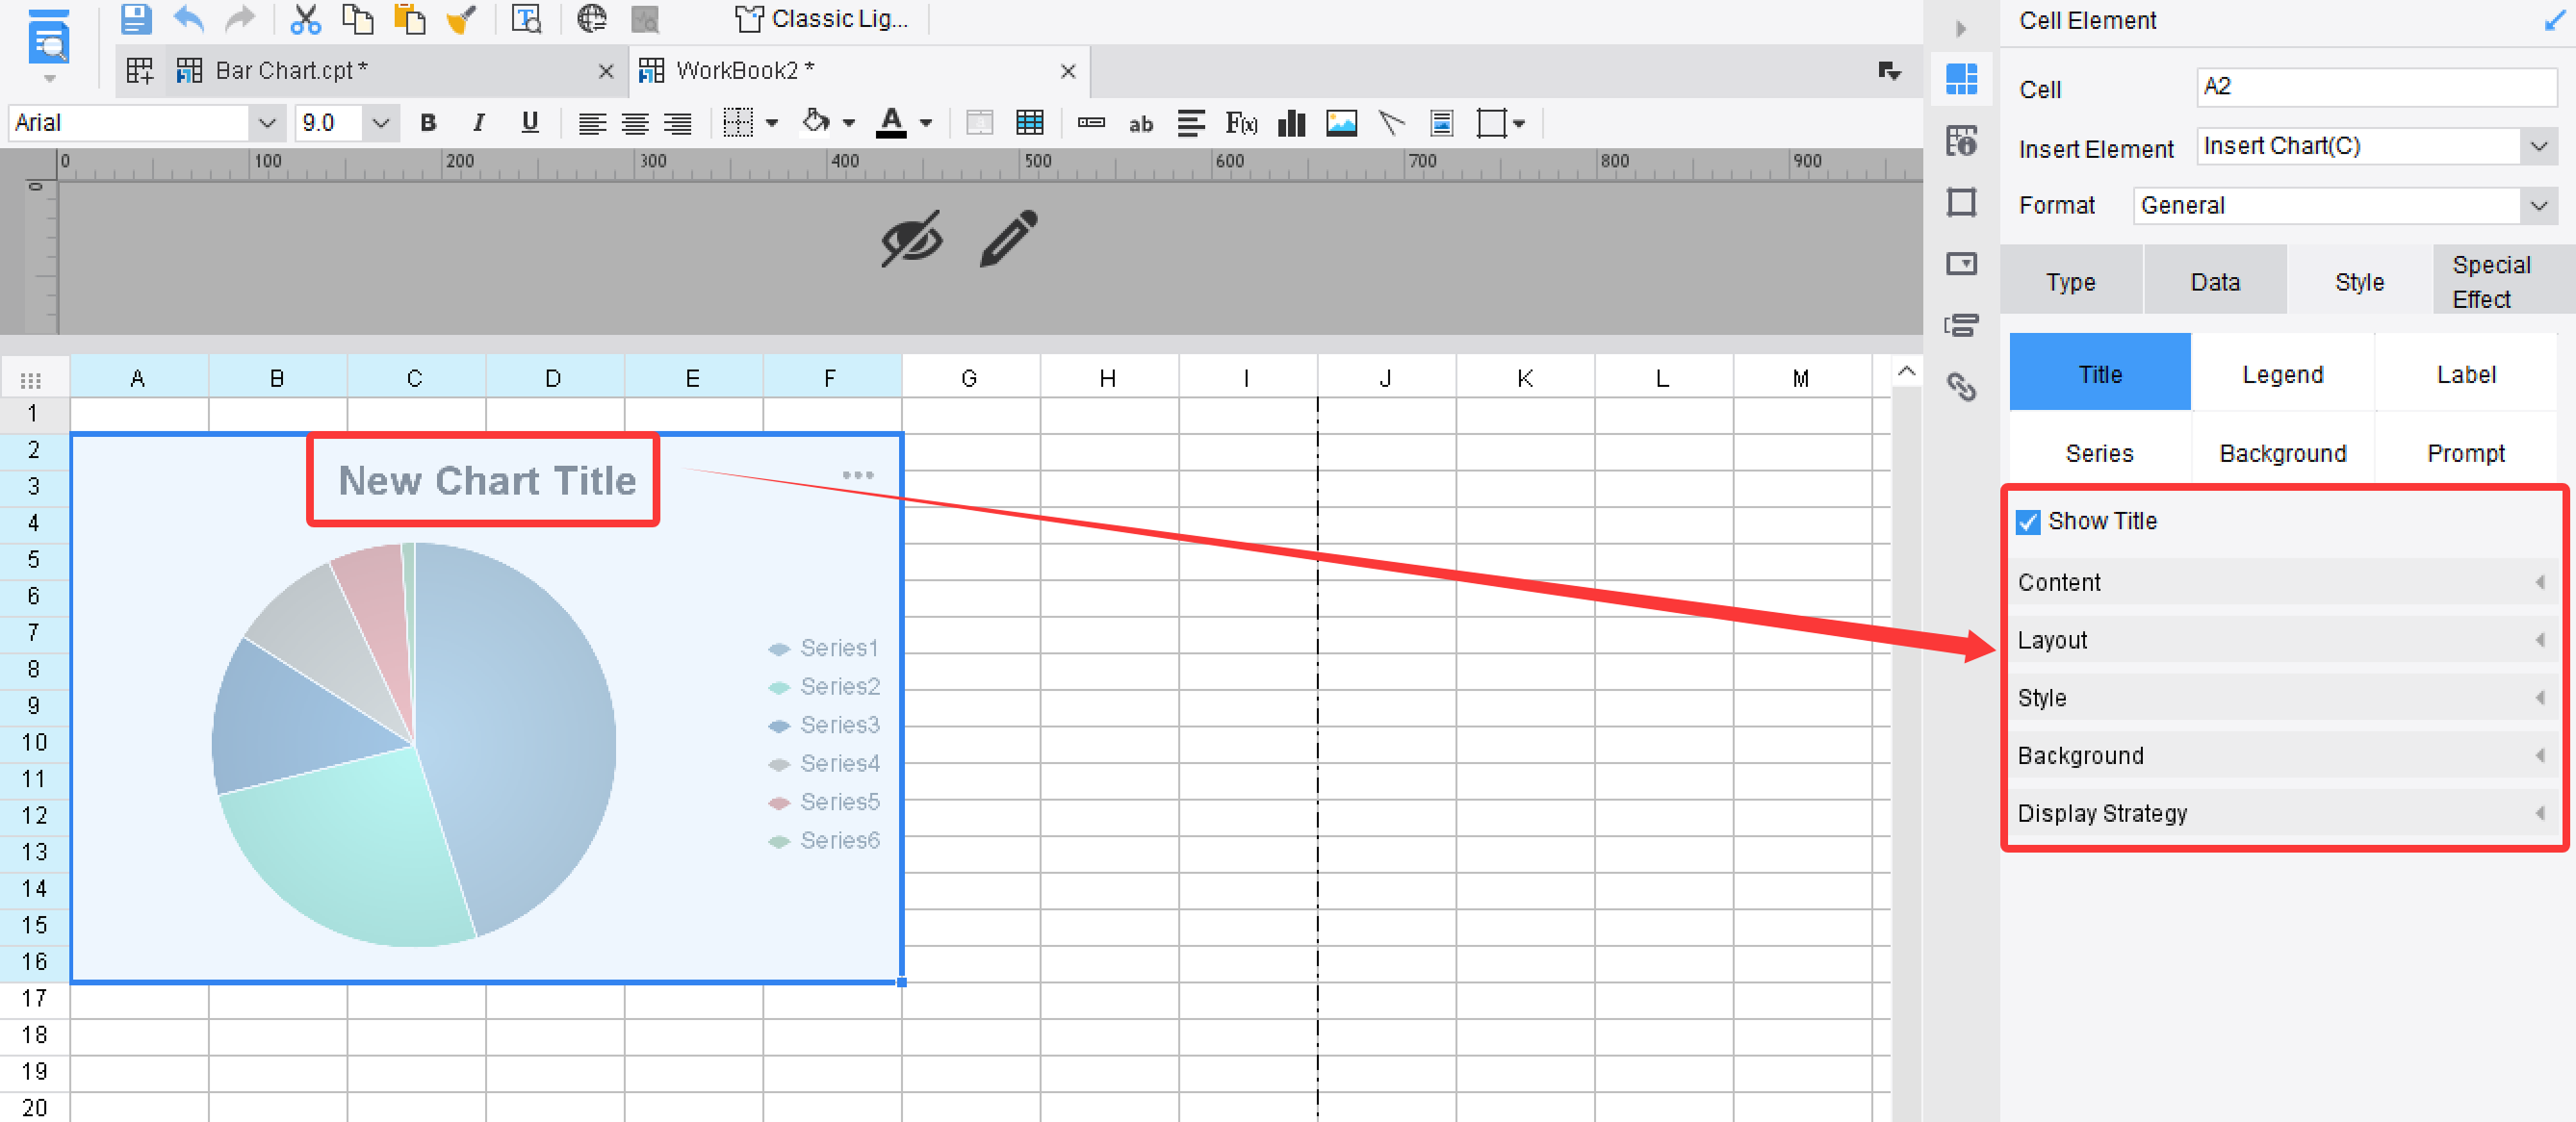Click the chart's three-dot options button
The width and height of the screenshot is (2576, 1122).
(858, 475)
